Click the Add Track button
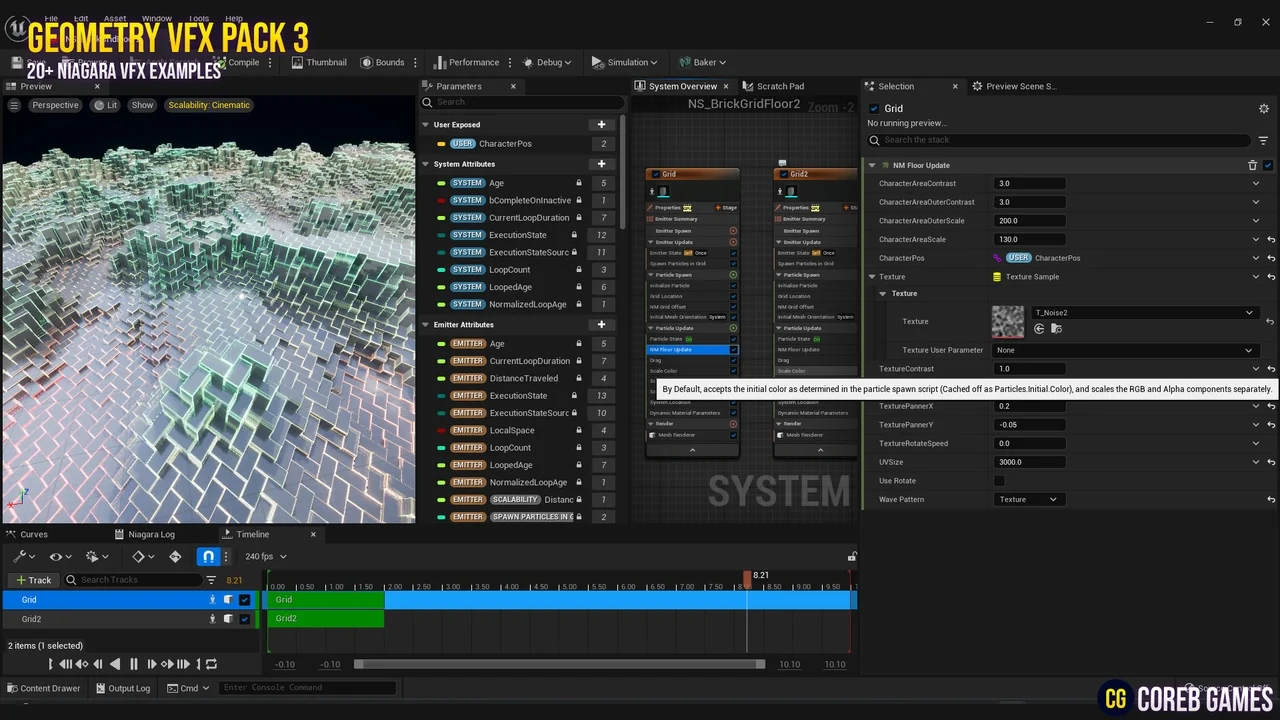This screenshot has height=720, width=1280. tap(33, 580)
